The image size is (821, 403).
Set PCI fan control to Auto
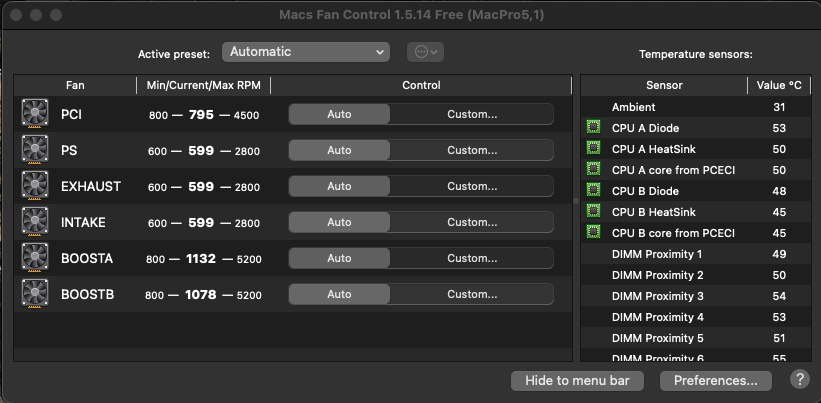[x=339, y=114]
